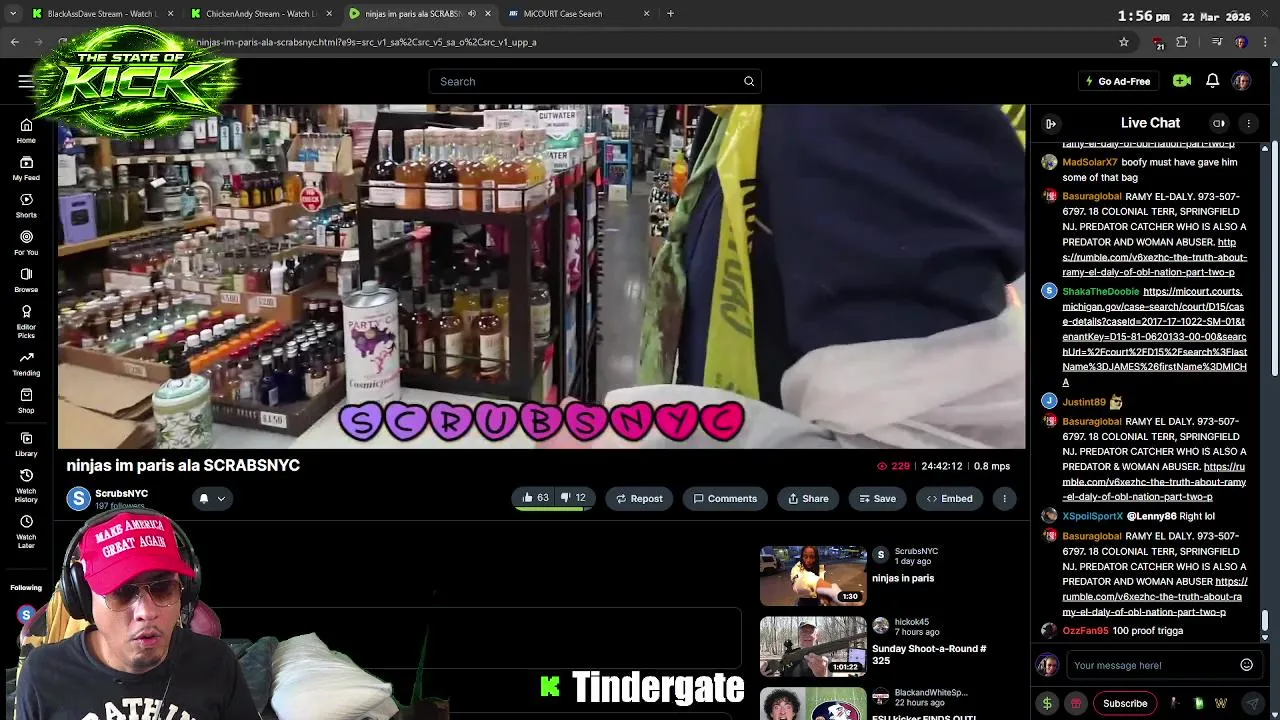Bookmark the page with the star icon
Viewport: 1280px width, 720px height.
pyautogui.click(x=1124, y=42)
